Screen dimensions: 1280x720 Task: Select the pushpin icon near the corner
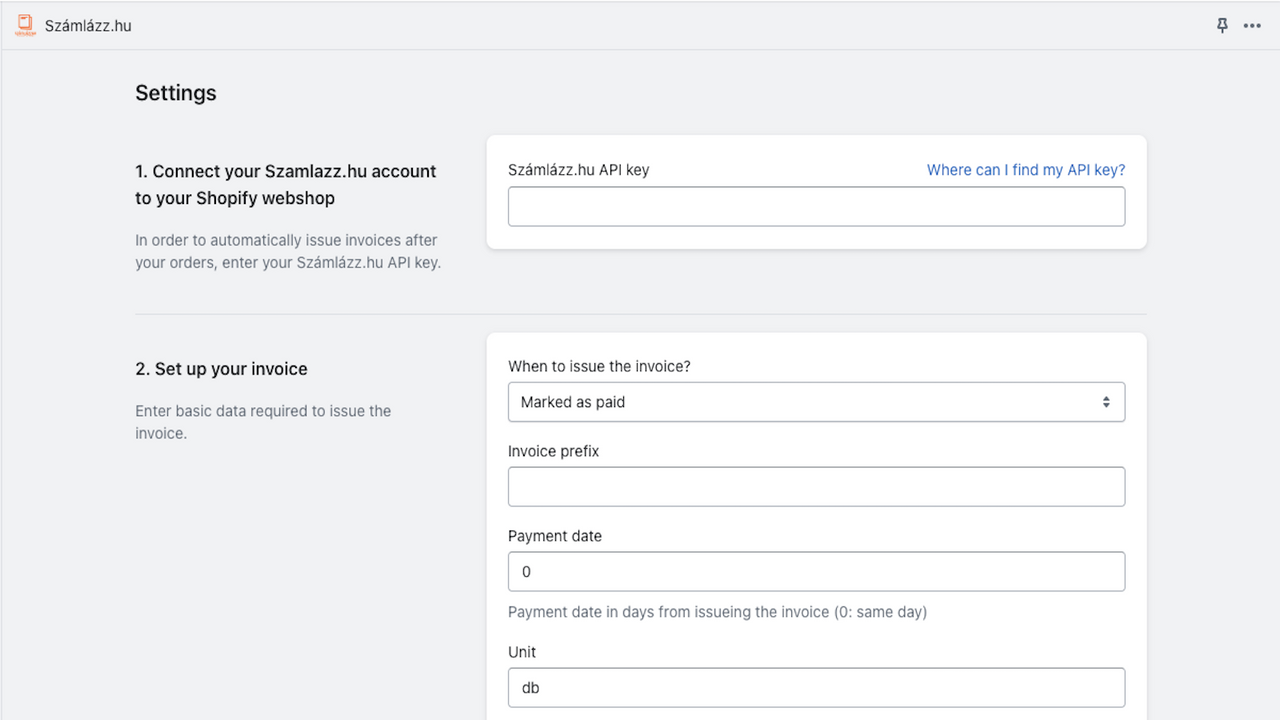[1221, 25]
